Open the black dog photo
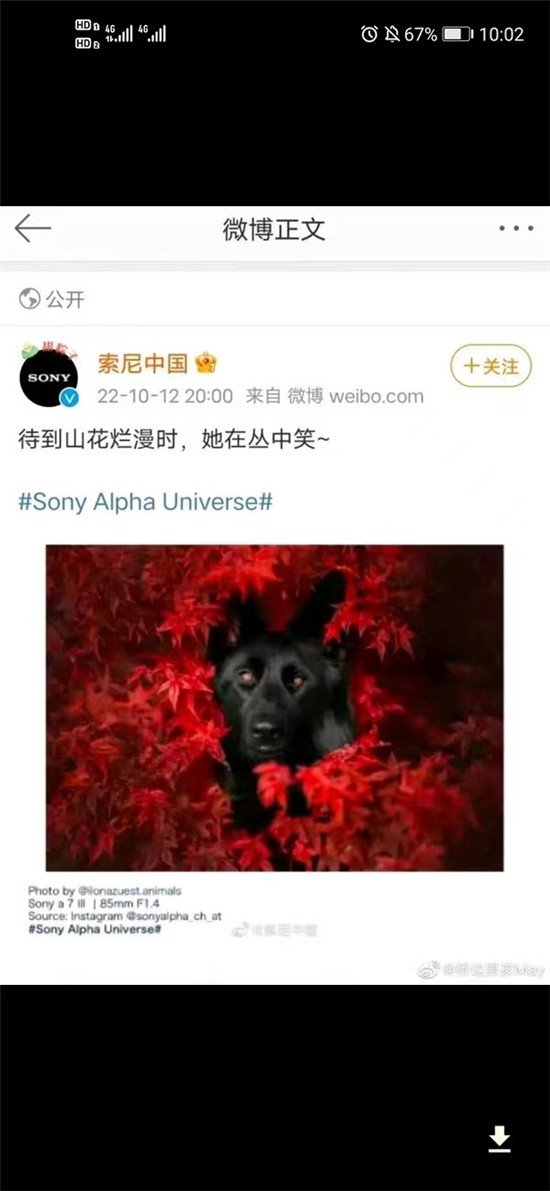Image resolution: width=550 pixels, height=1191 pixels. coord(274,708)
